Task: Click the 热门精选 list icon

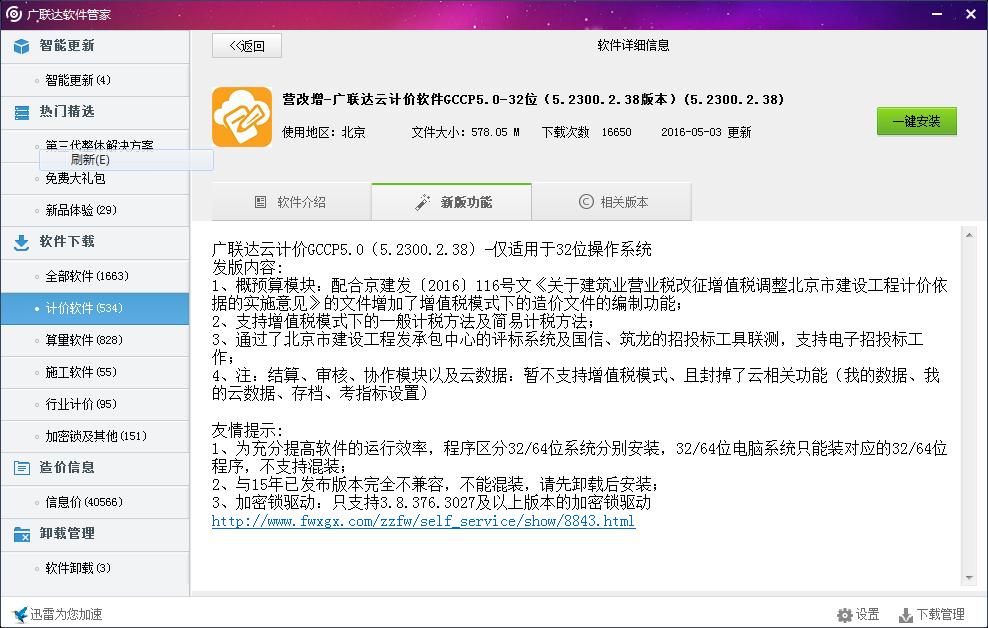Action: click(21, 113)
